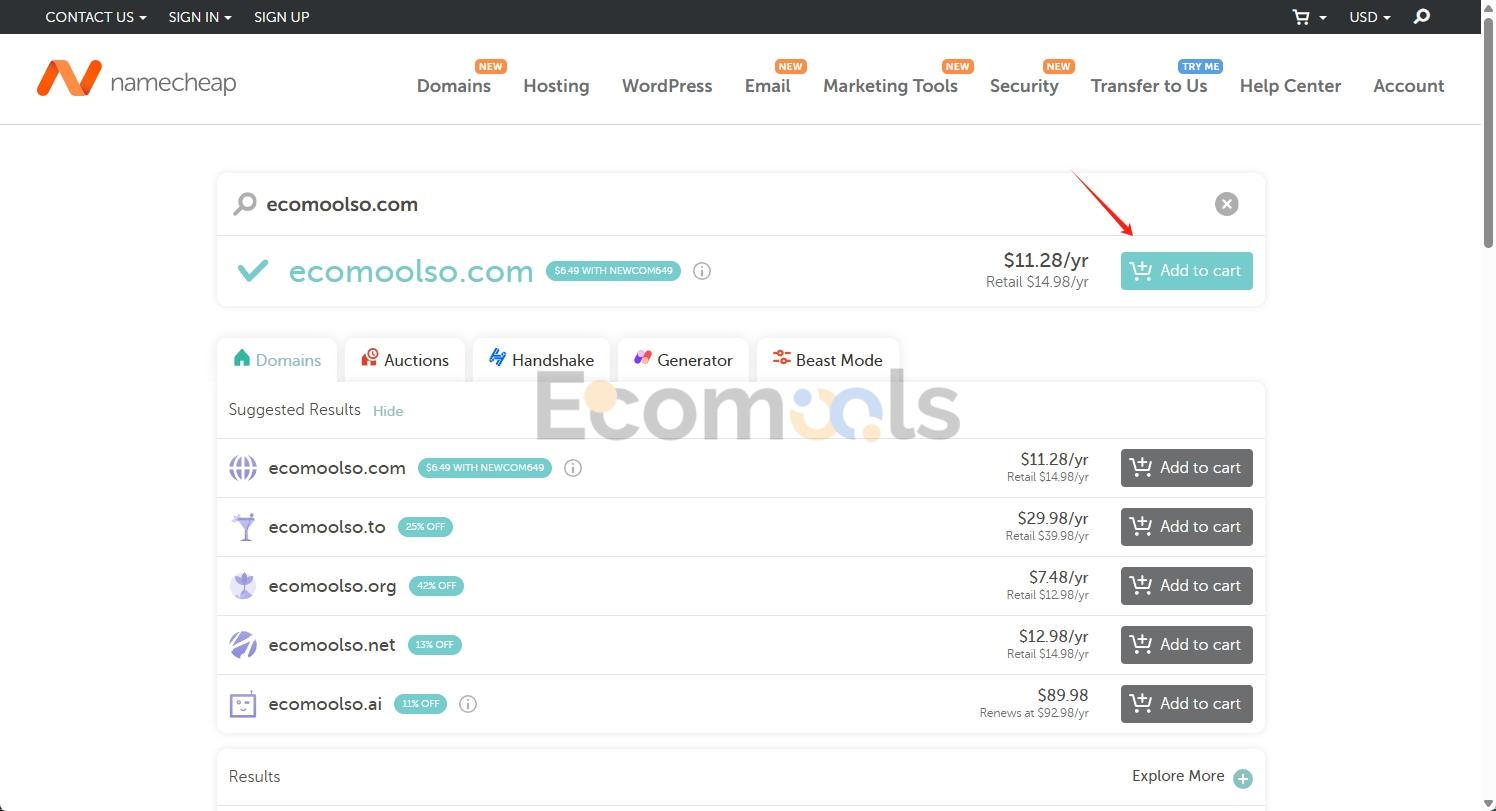Click the $89.98 price text
This screenshot has height=811, width=1496.
click(x=1063, y=695)
